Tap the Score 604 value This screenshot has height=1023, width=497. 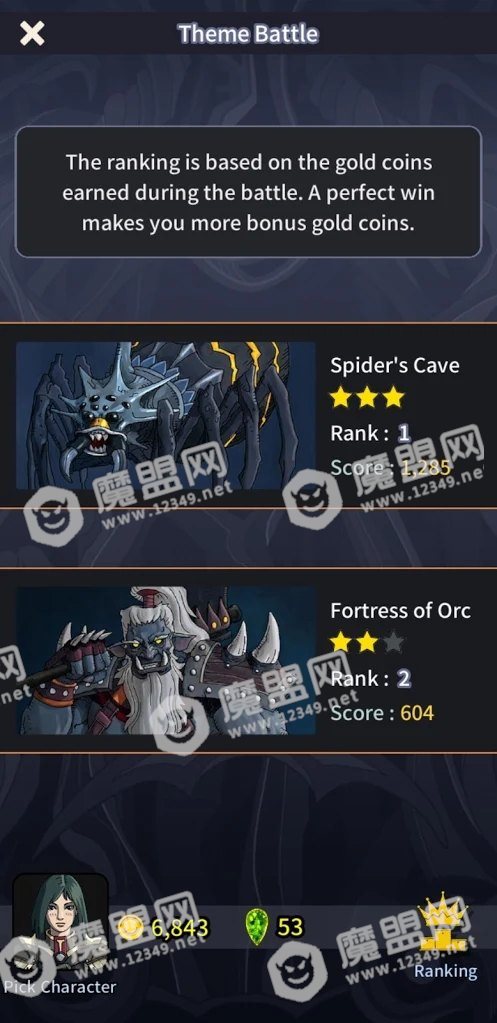point(417,712)
